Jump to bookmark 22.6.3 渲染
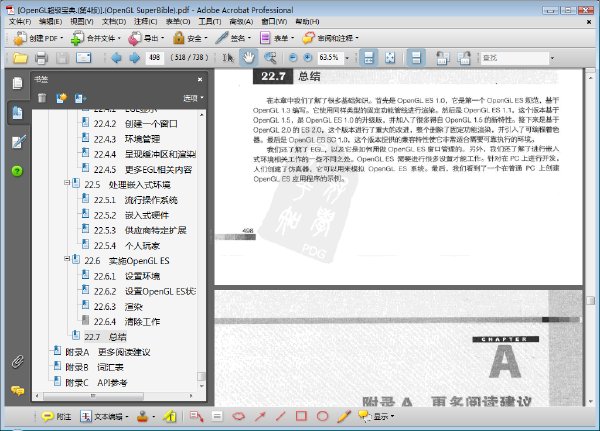Viewport: 600px width, 431px height. coord(118,307)
